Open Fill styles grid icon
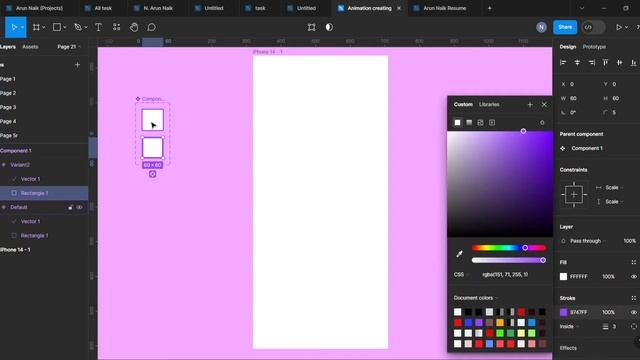 (x=633, y=262)
